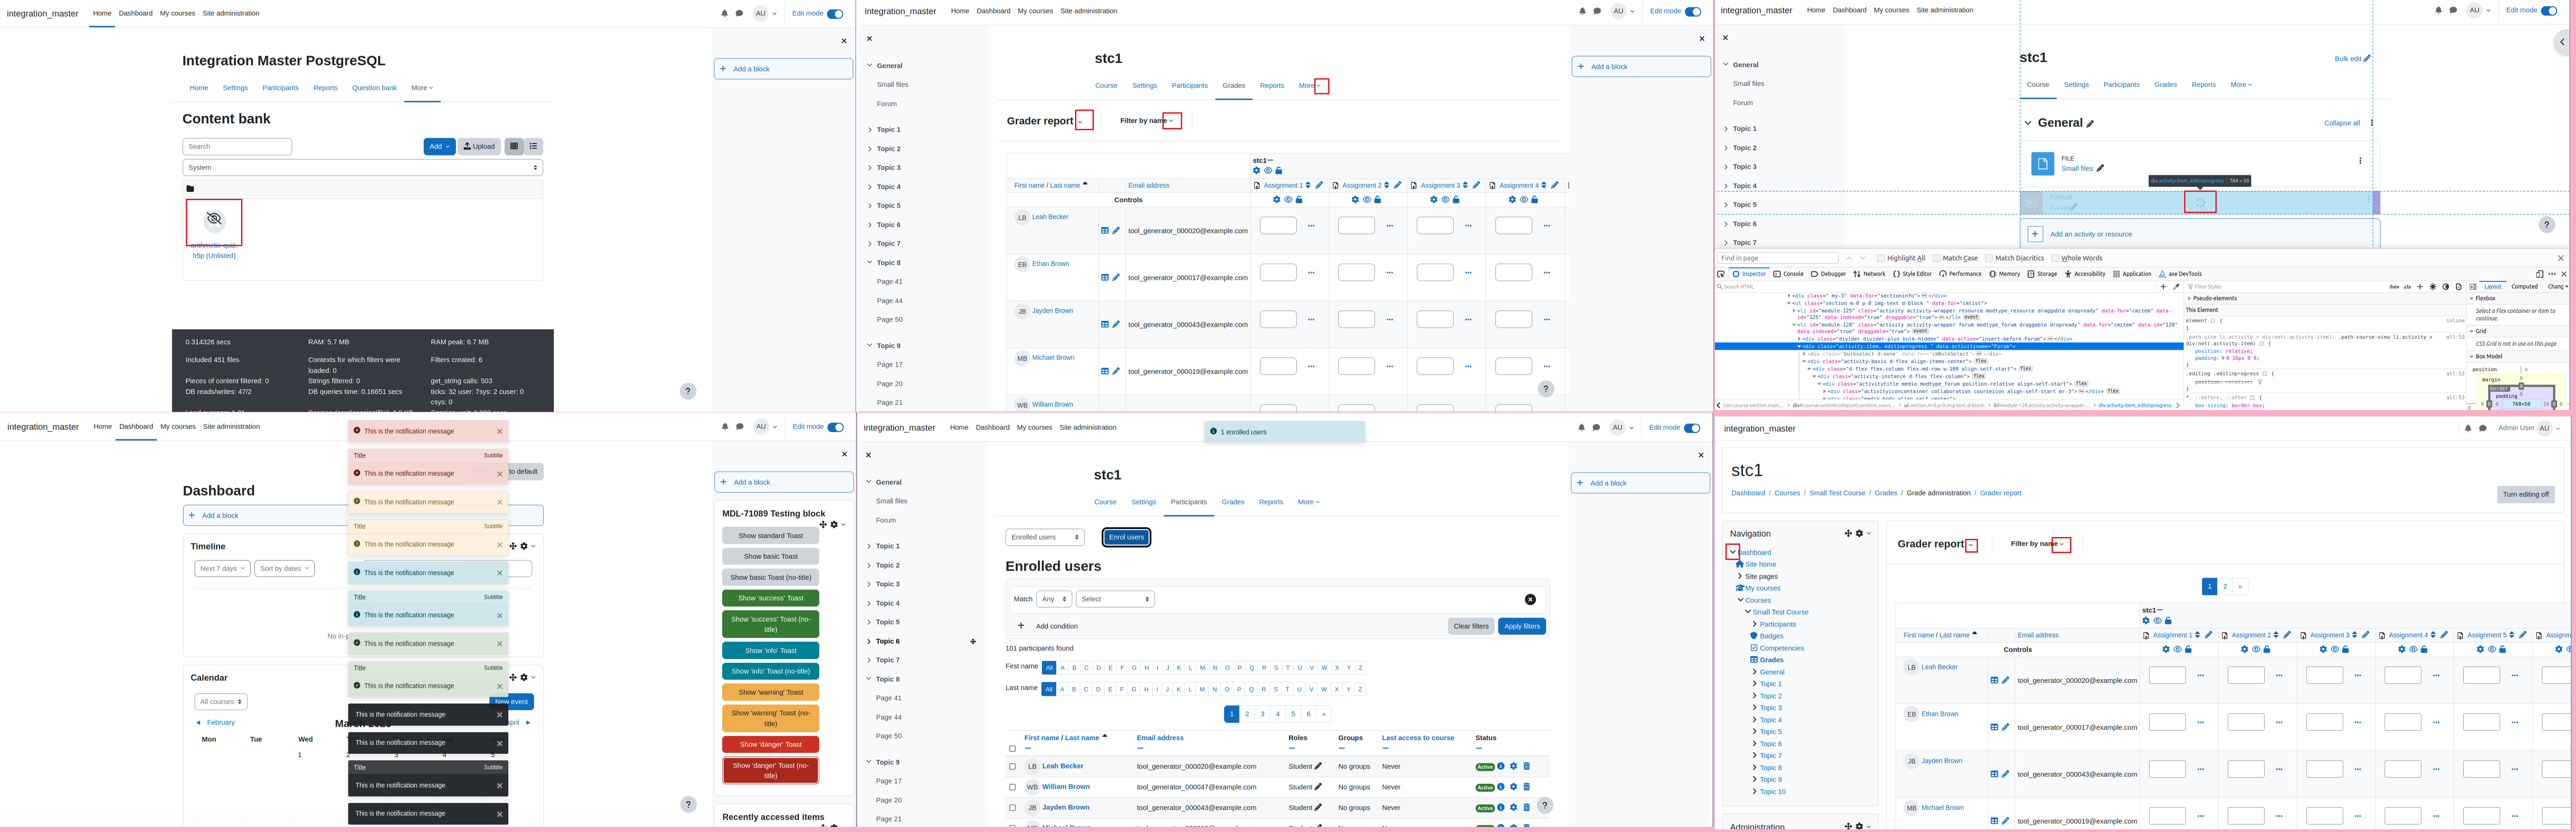Switch Content bank to list view icon
Screen dimensions: 2576x832
pos(533,146)
